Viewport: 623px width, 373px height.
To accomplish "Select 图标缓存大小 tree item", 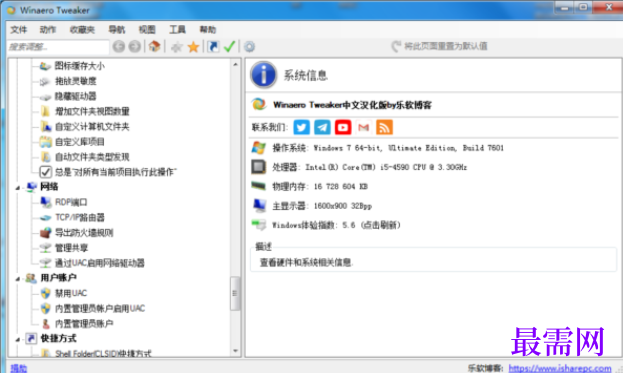I will pos(79,66).
